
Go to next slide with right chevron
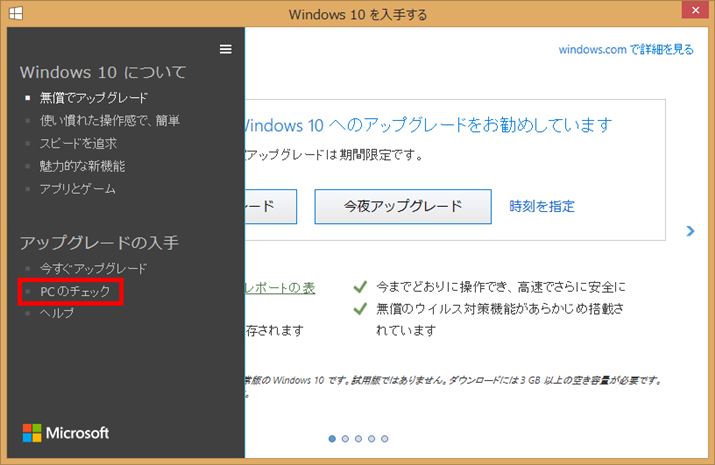click(690, 231)
